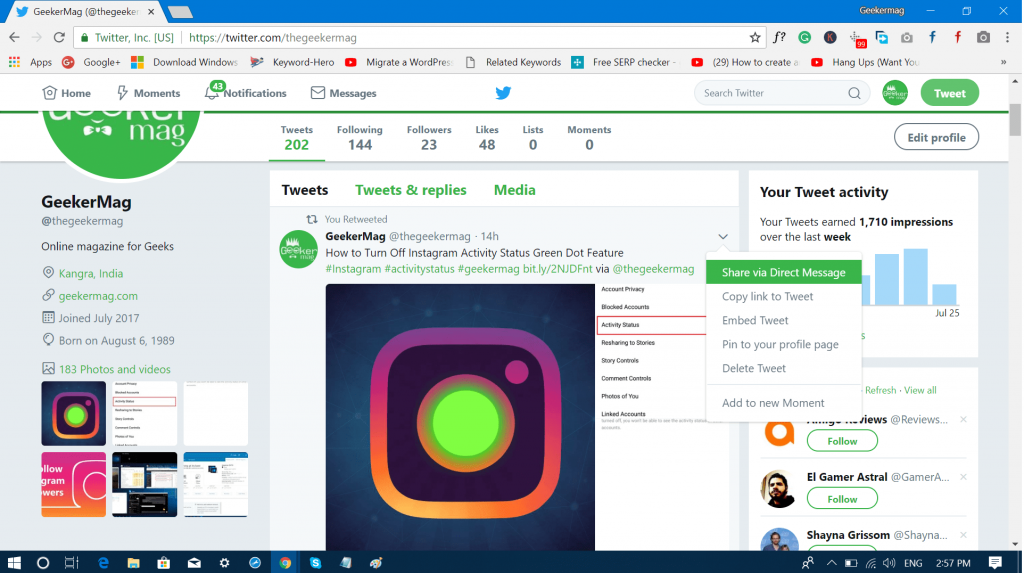Image resolution: width=1024 pixels, height=573 pixels.
Task: Open Windows Start menu
Action: pos(14,563)
